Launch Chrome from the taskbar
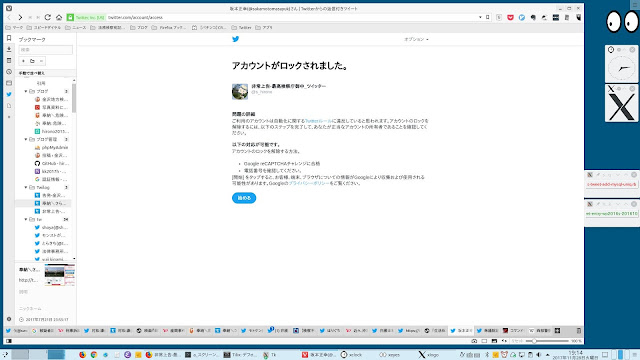Viewport: 640px width, 360px height. 94,355
